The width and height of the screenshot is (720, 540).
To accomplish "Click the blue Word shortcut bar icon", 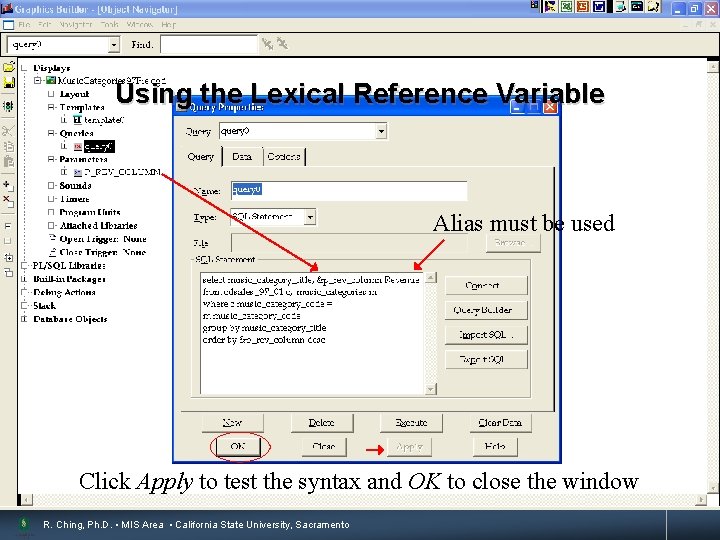I will click(x=599, y=6).
